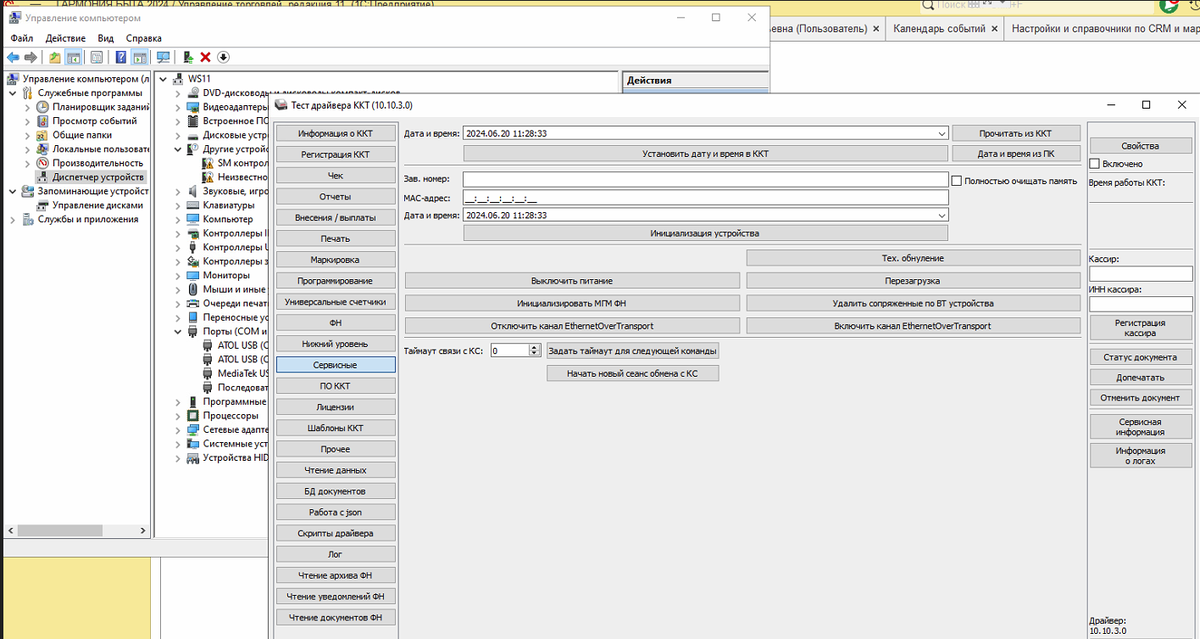
Task: Expand the Звуковые, игровые devices node
Action: pos(178,191)
